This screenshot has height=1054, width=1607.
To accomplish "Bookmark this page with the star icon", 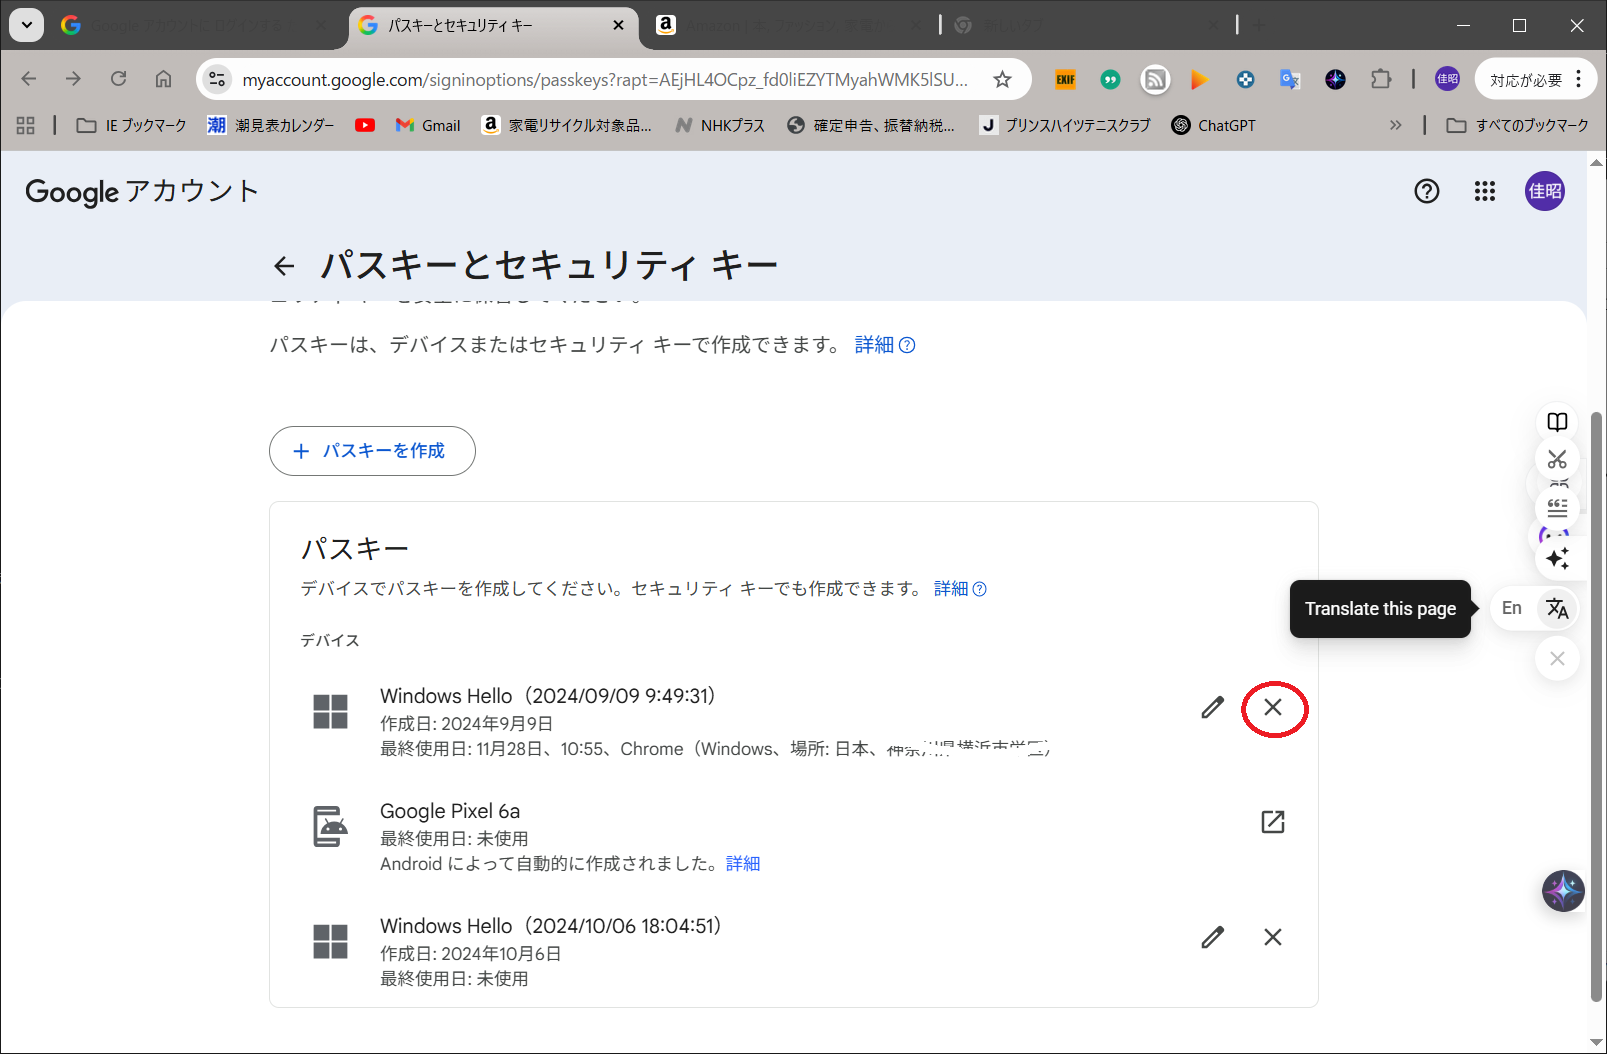I will click(1002, 80).
